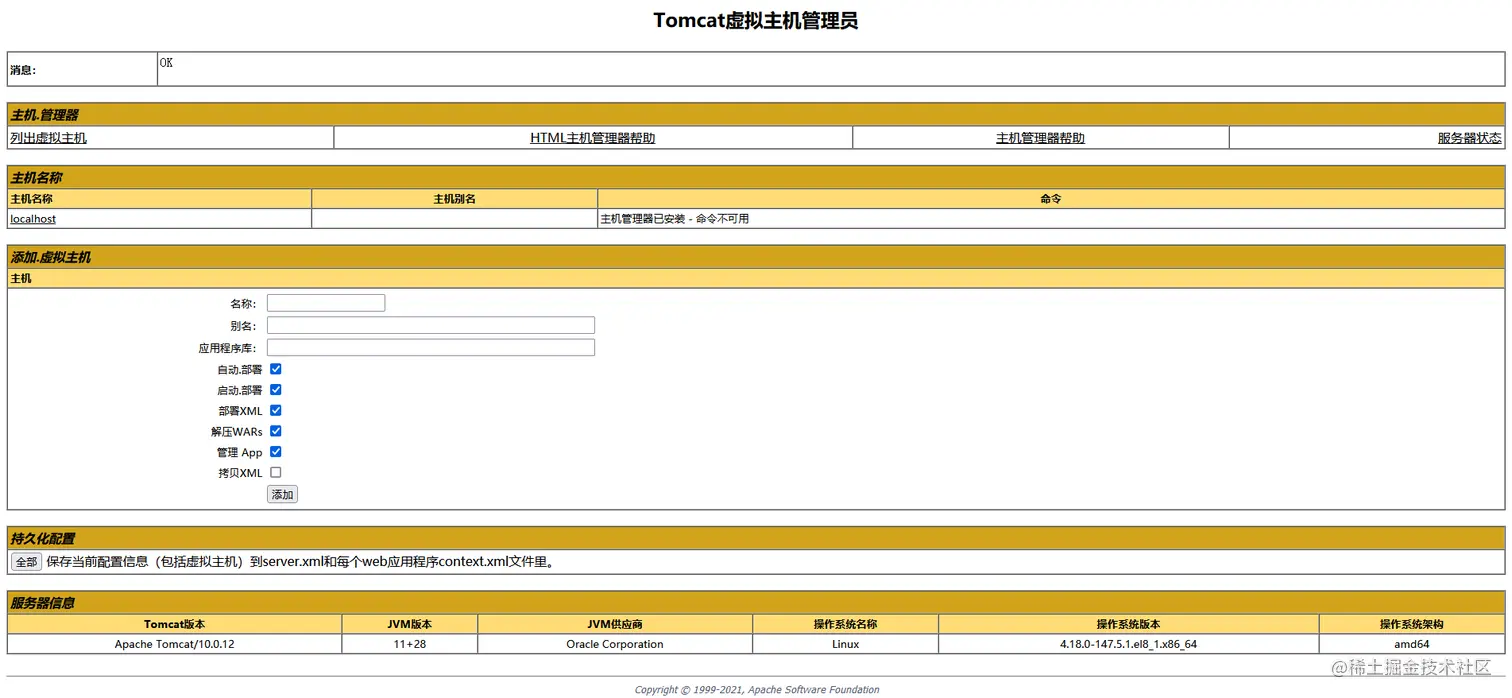
Task: Select Apache Tomcat/10.0.12 version cell
Action: (174, 644)
